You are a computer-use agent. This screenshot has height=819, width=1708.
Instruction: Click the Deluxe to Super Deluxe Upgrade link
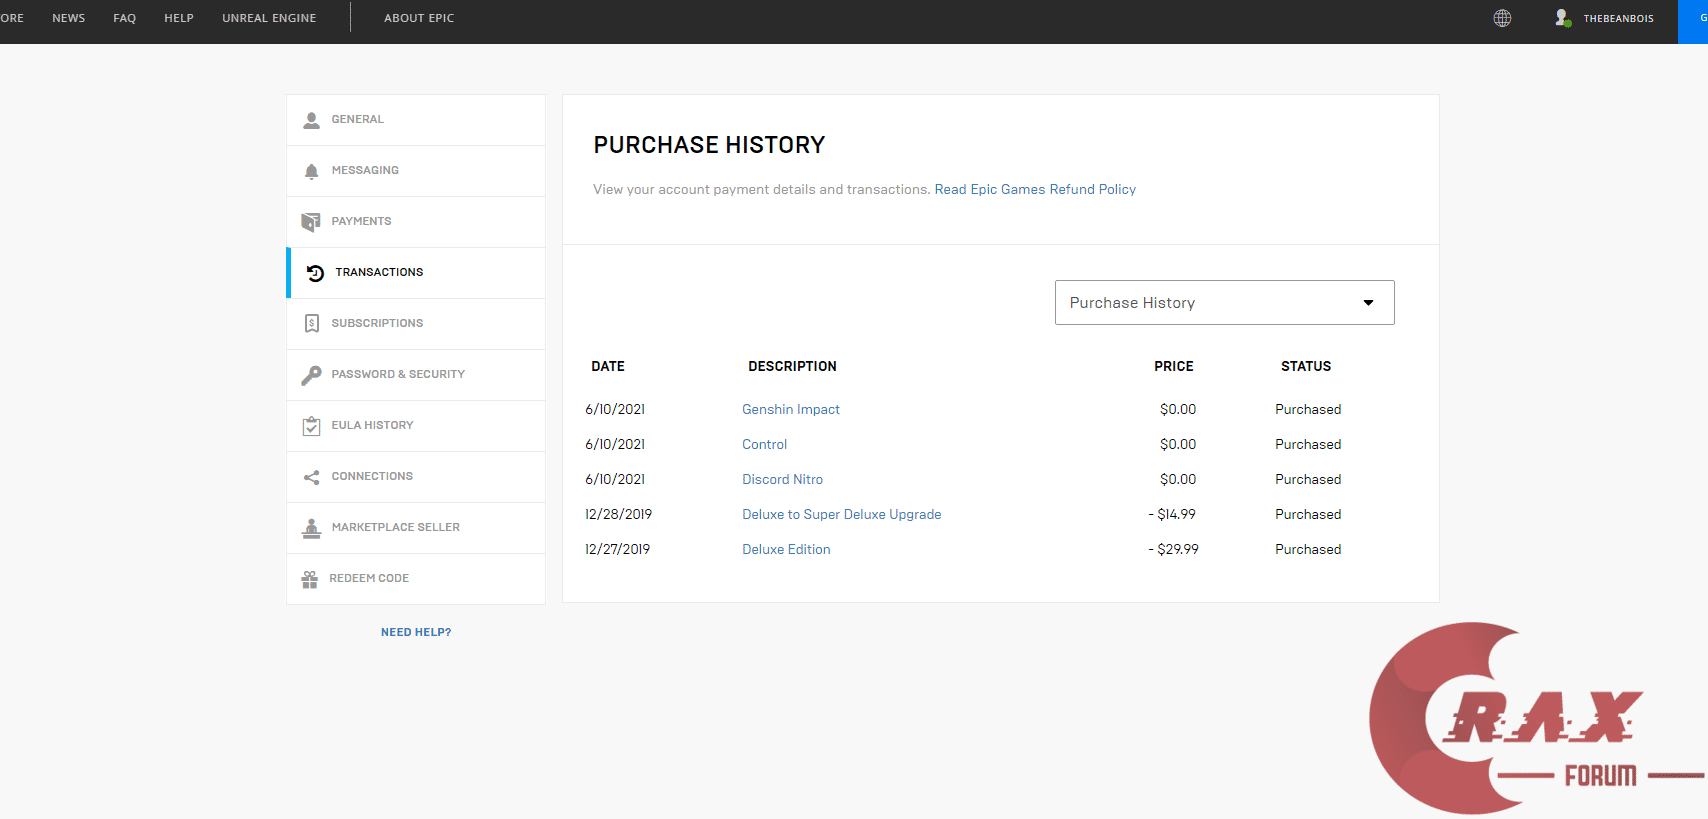(841, 514)
